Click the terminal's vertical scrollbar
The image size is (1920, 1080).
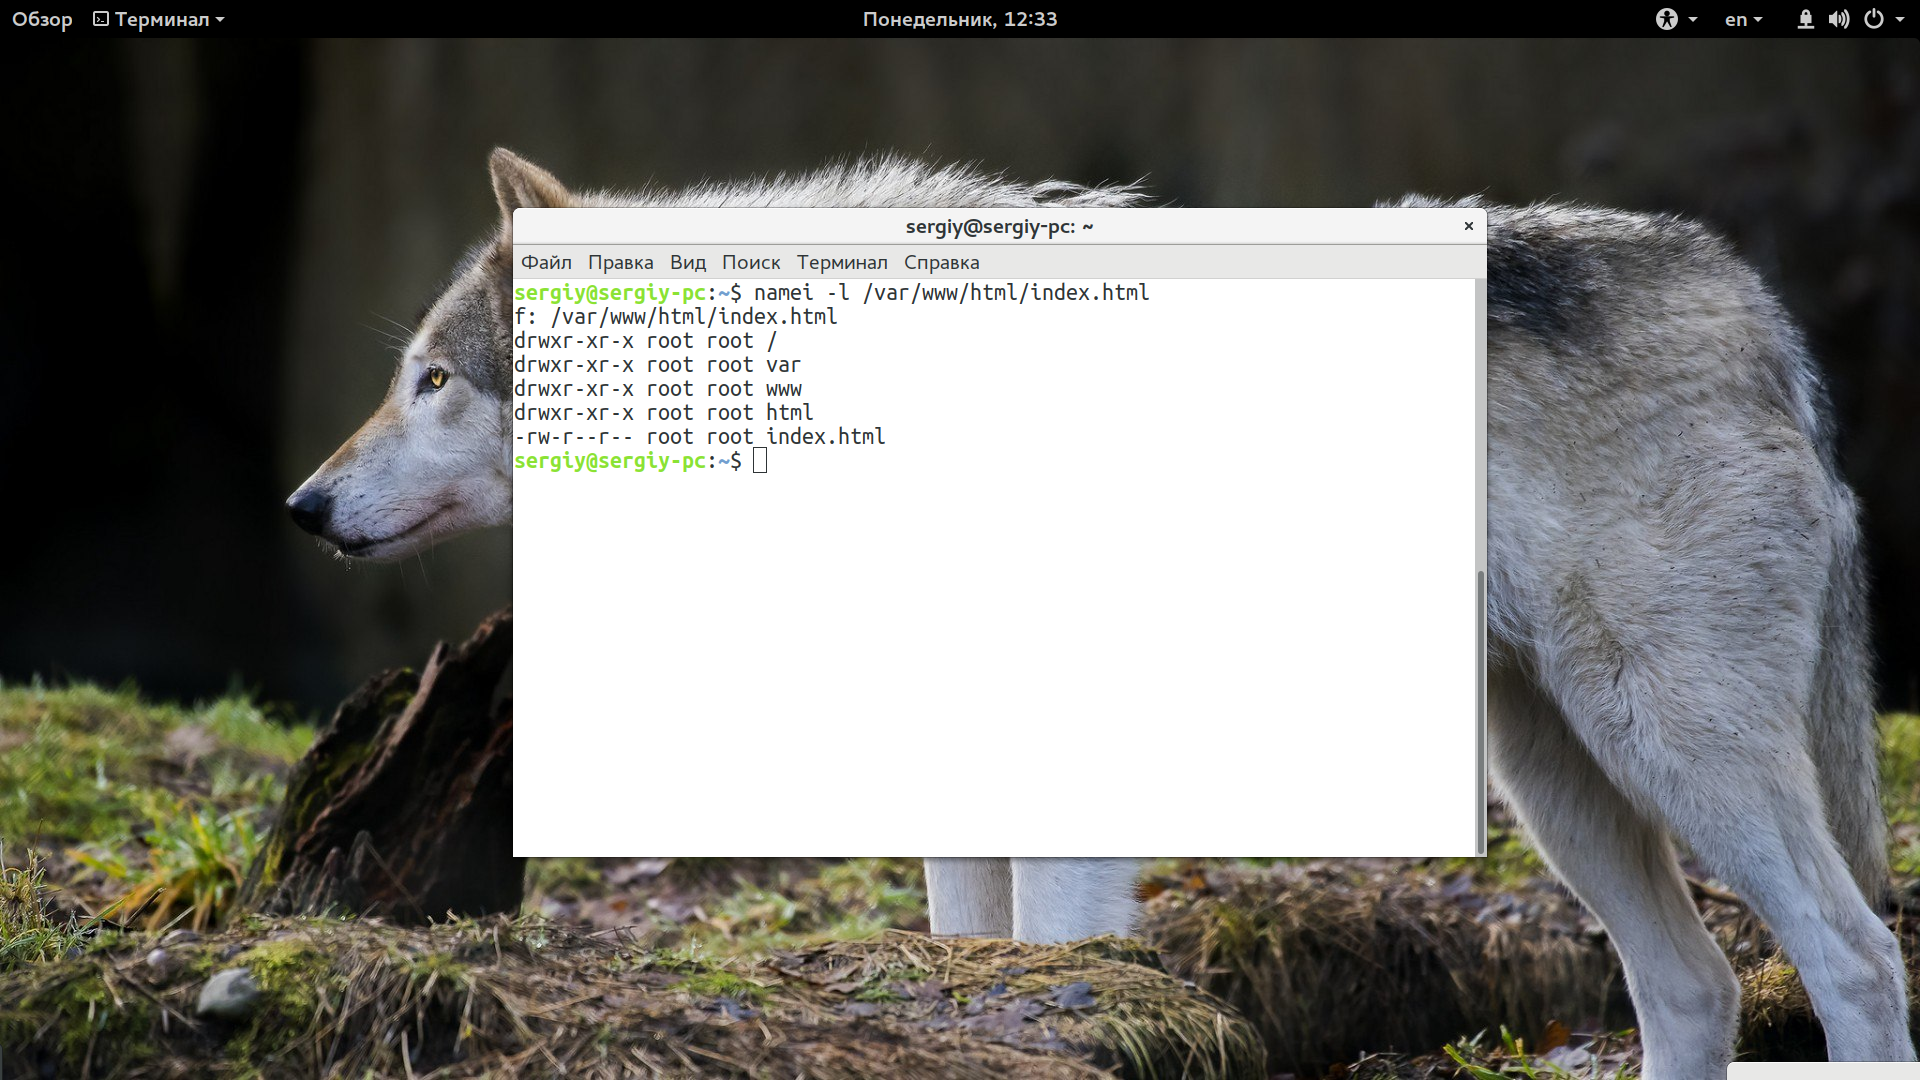(1480, 710)
